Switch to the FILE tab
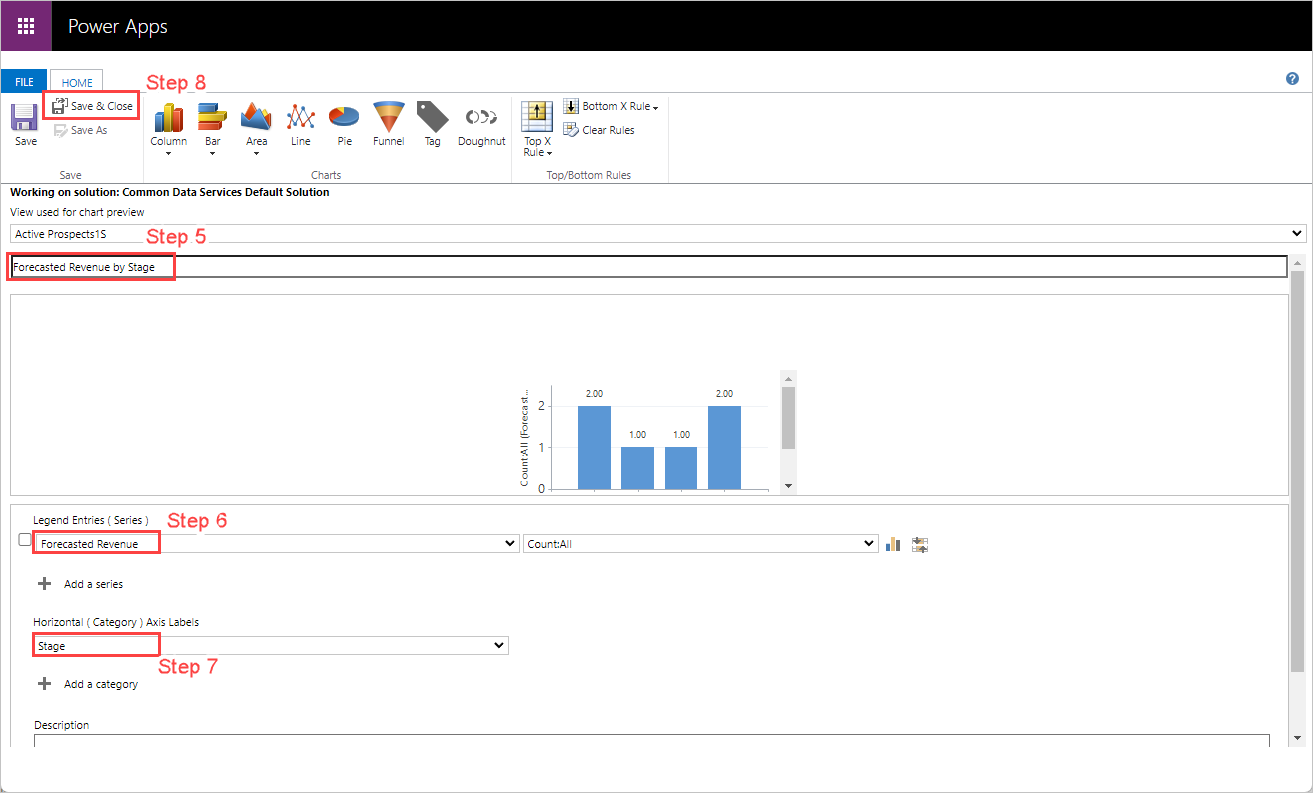The image size is (1313, 793). [23, 81]
